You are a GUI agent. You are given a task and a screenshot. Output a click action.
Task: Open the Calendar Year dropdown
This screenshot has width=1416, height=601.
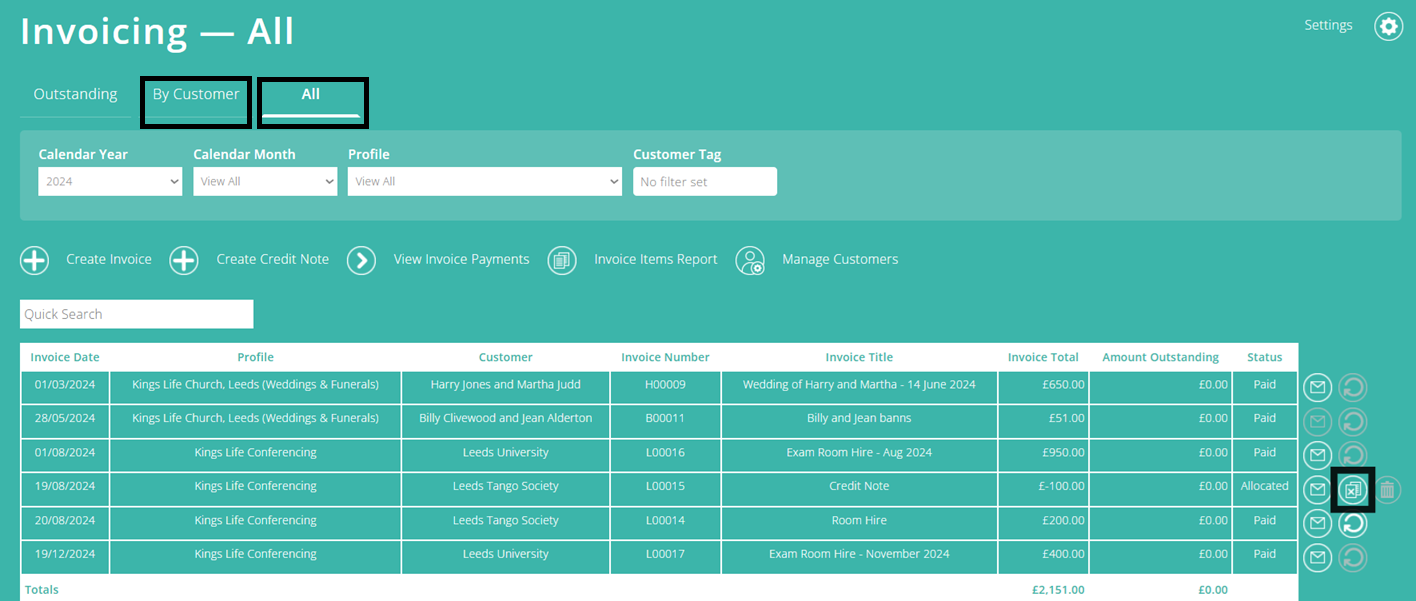click(x=110, y=181)
